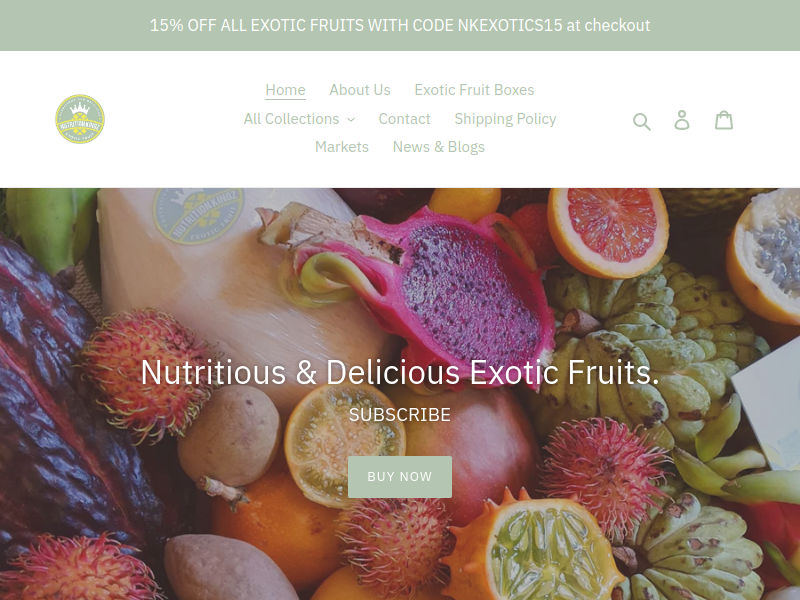This screenshot has height=600, width=800.
Task: Open the Contact page
Action: coord(405,118)
